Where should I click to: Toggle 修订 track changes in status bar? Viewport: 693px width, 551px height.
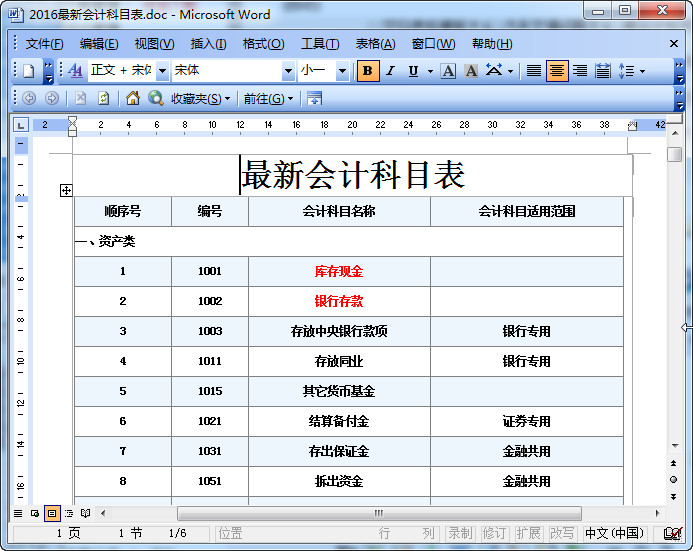point(494,533)
